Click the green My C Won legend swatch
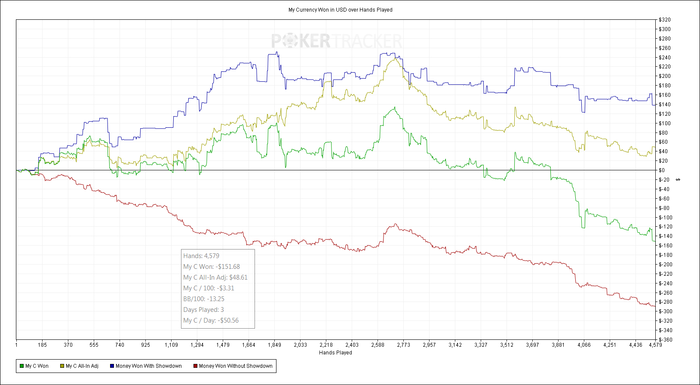This screenshot has height=385, width=700. pyautogui.click(x=21, y=366)
